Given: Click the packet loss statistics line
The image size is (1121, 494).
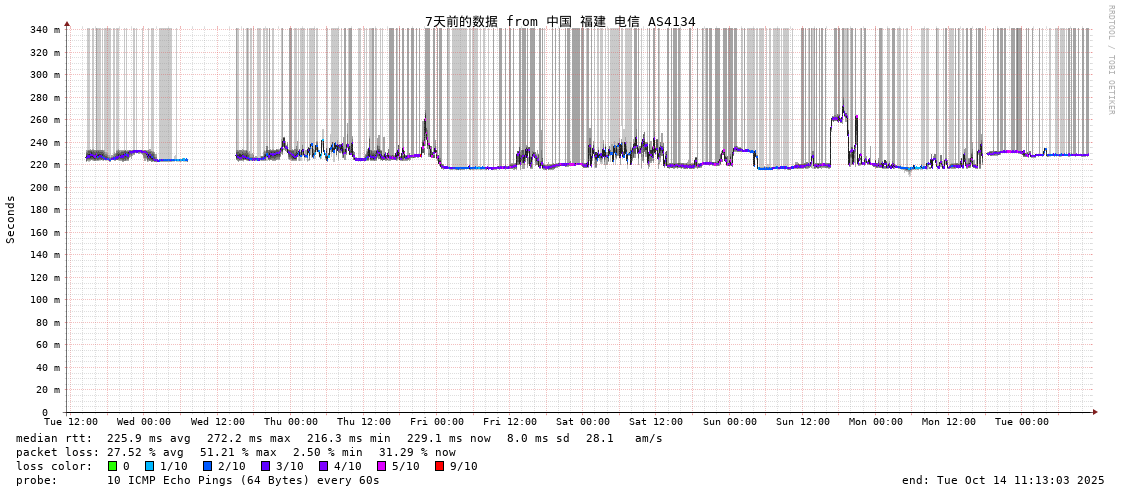Looking at the screenshot, I should coord(235,452).
